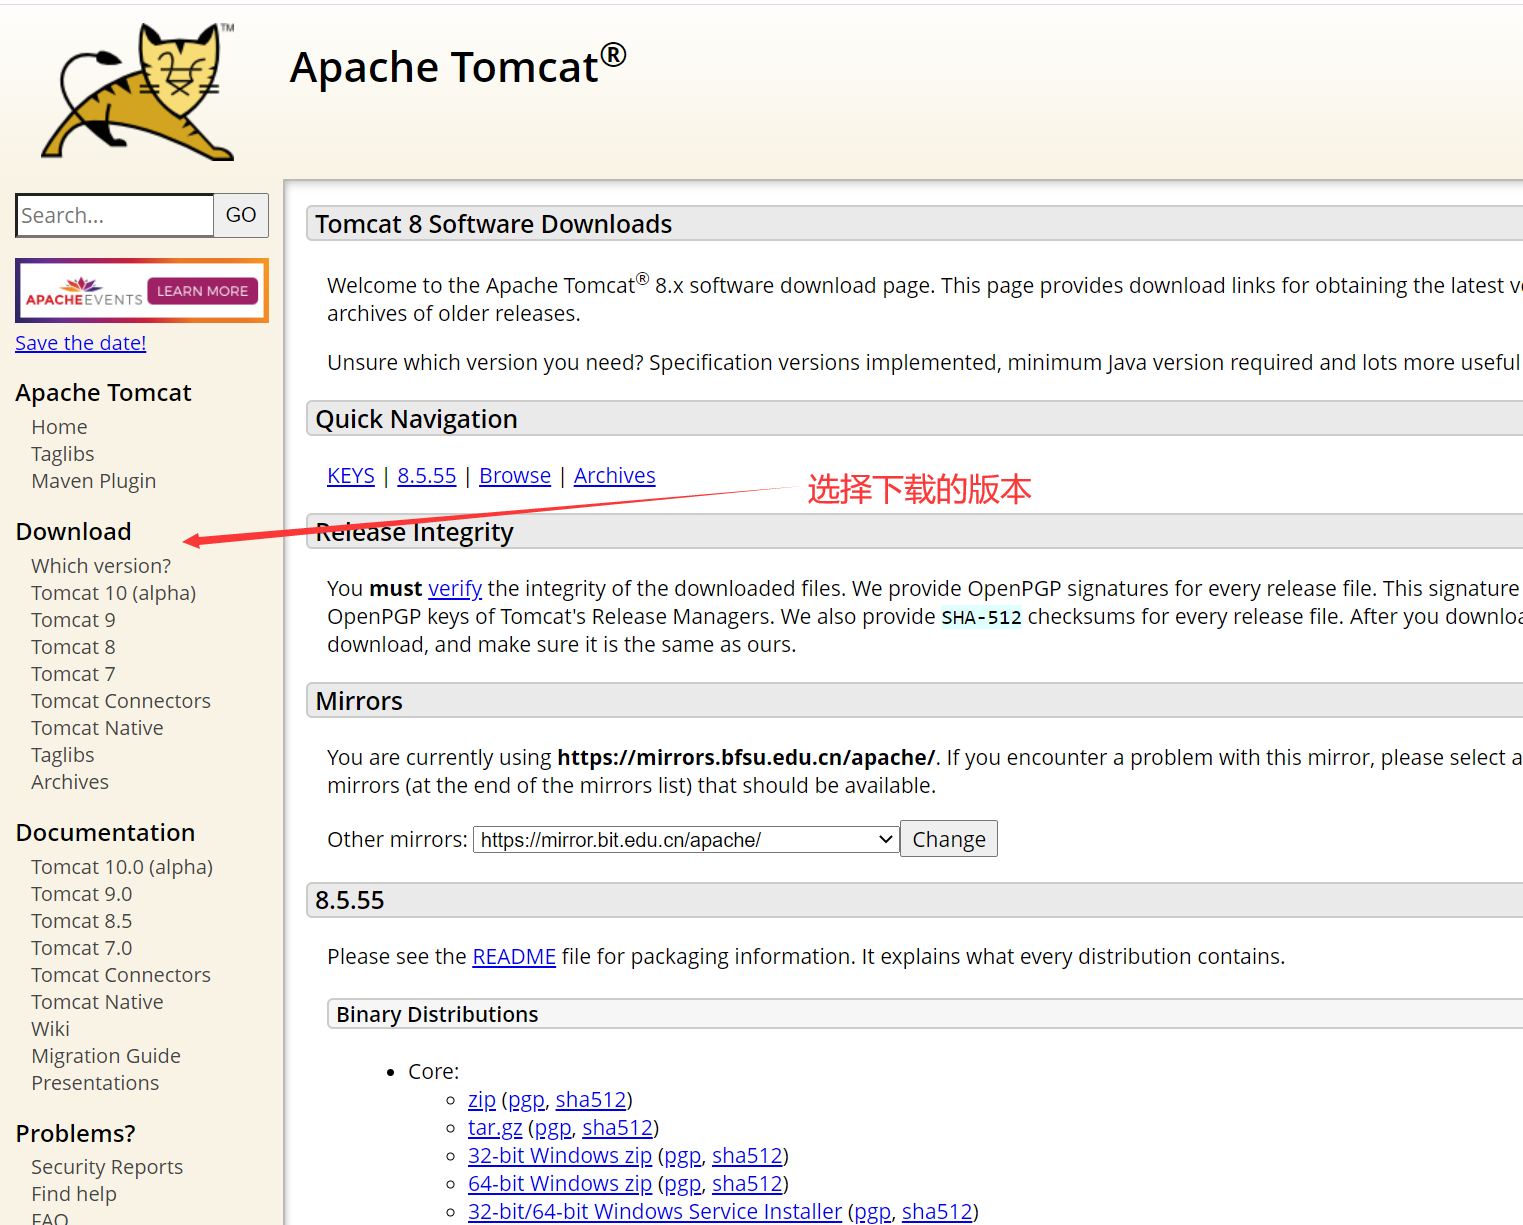Open the Presentations sidebar link

pos(95,1083)
